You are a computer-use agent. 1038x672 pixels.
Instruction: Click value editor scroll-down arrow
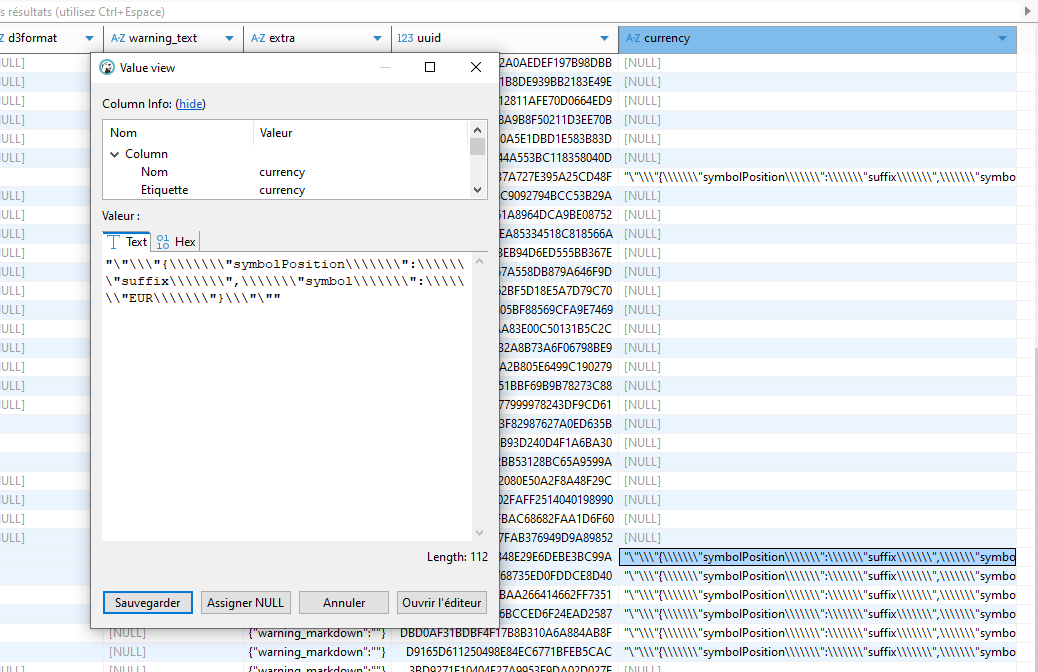pyautogui.click(x=480, y=533)
